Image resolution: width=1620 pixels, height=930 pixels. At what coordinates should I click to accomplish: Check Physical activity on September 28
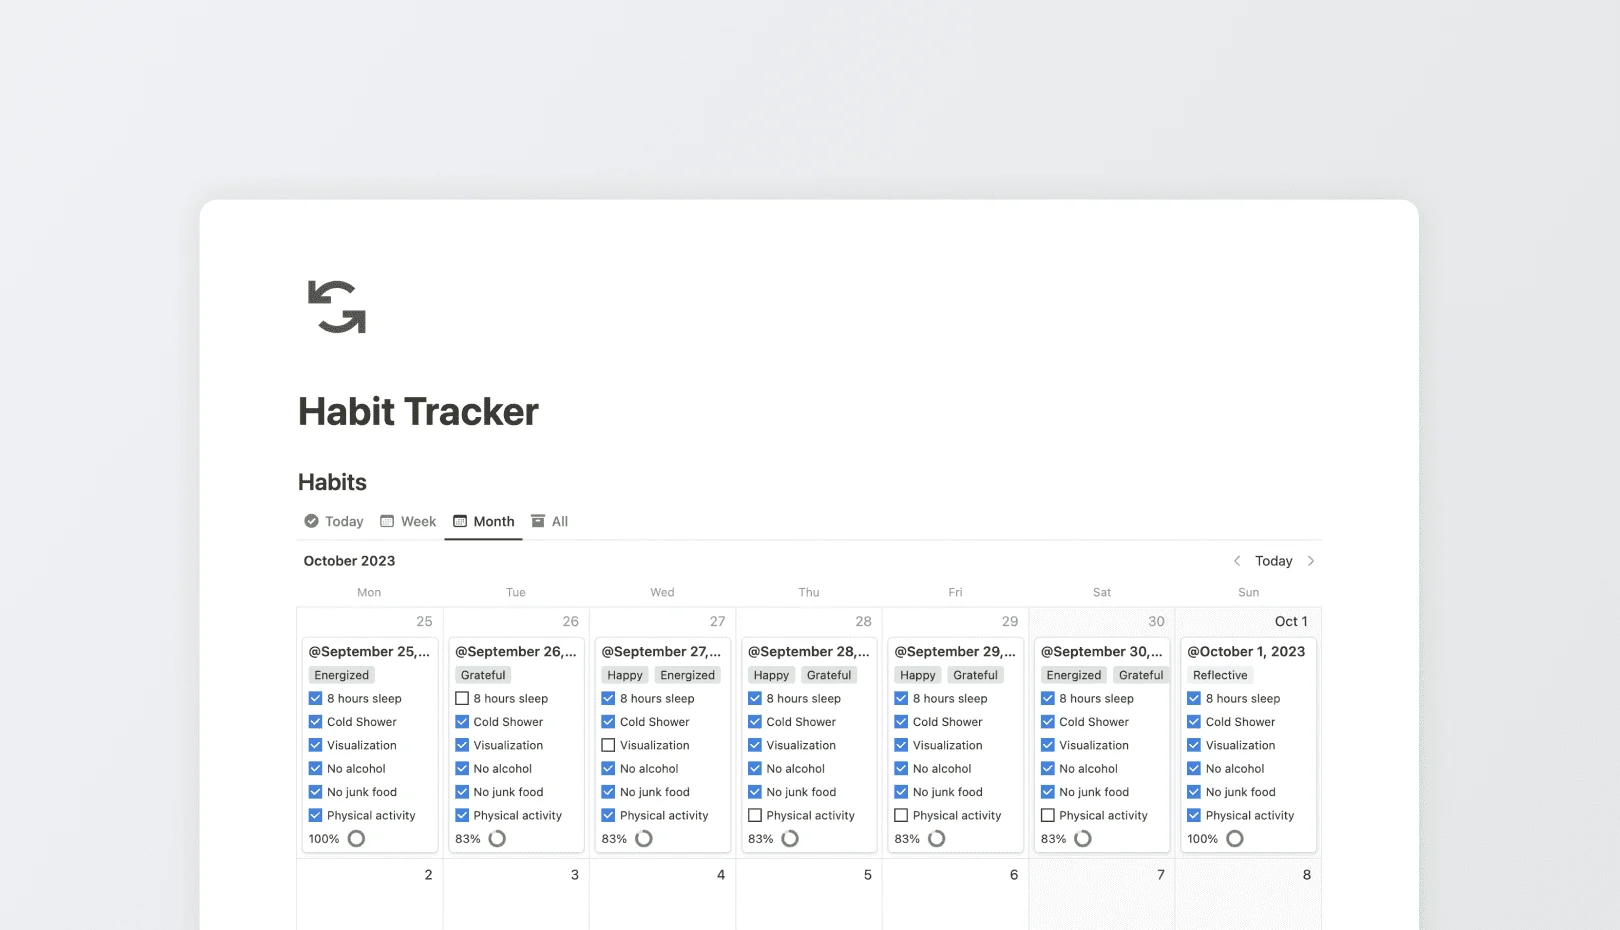tap(754, 815)
